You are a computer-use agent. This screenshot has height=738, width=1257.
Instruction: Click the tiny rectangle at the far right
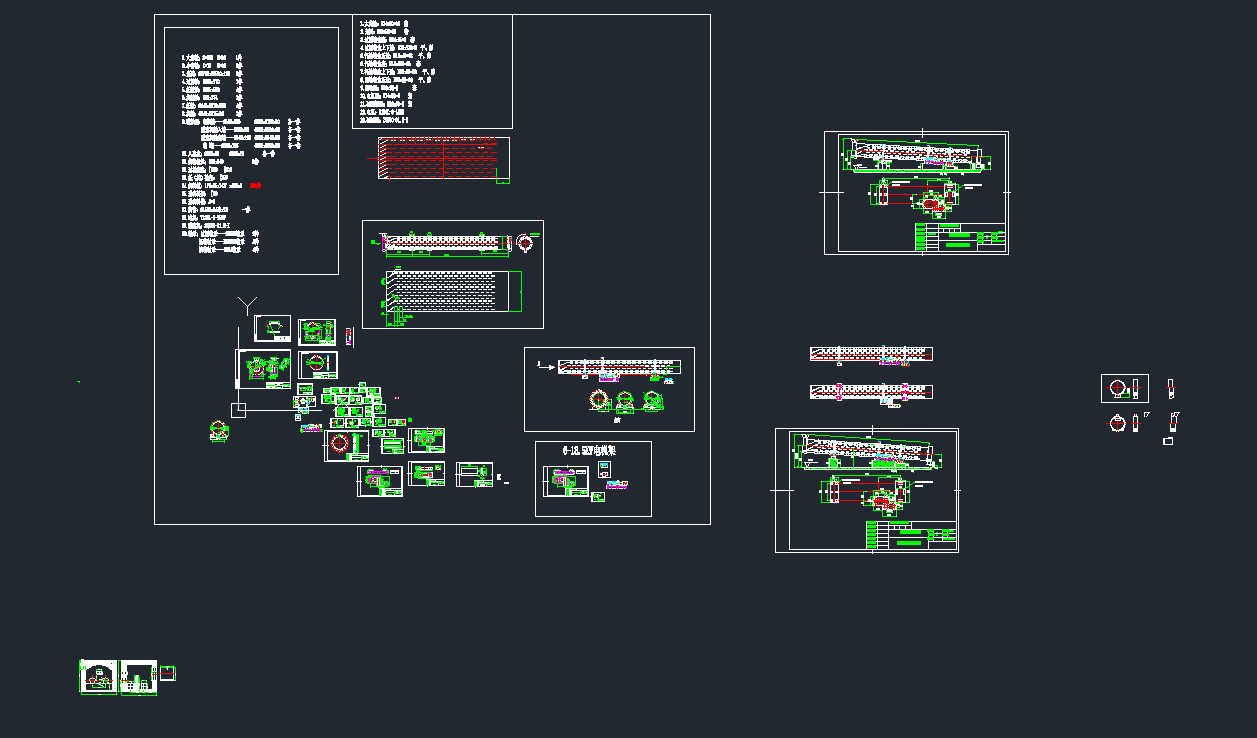point(1167,440)
